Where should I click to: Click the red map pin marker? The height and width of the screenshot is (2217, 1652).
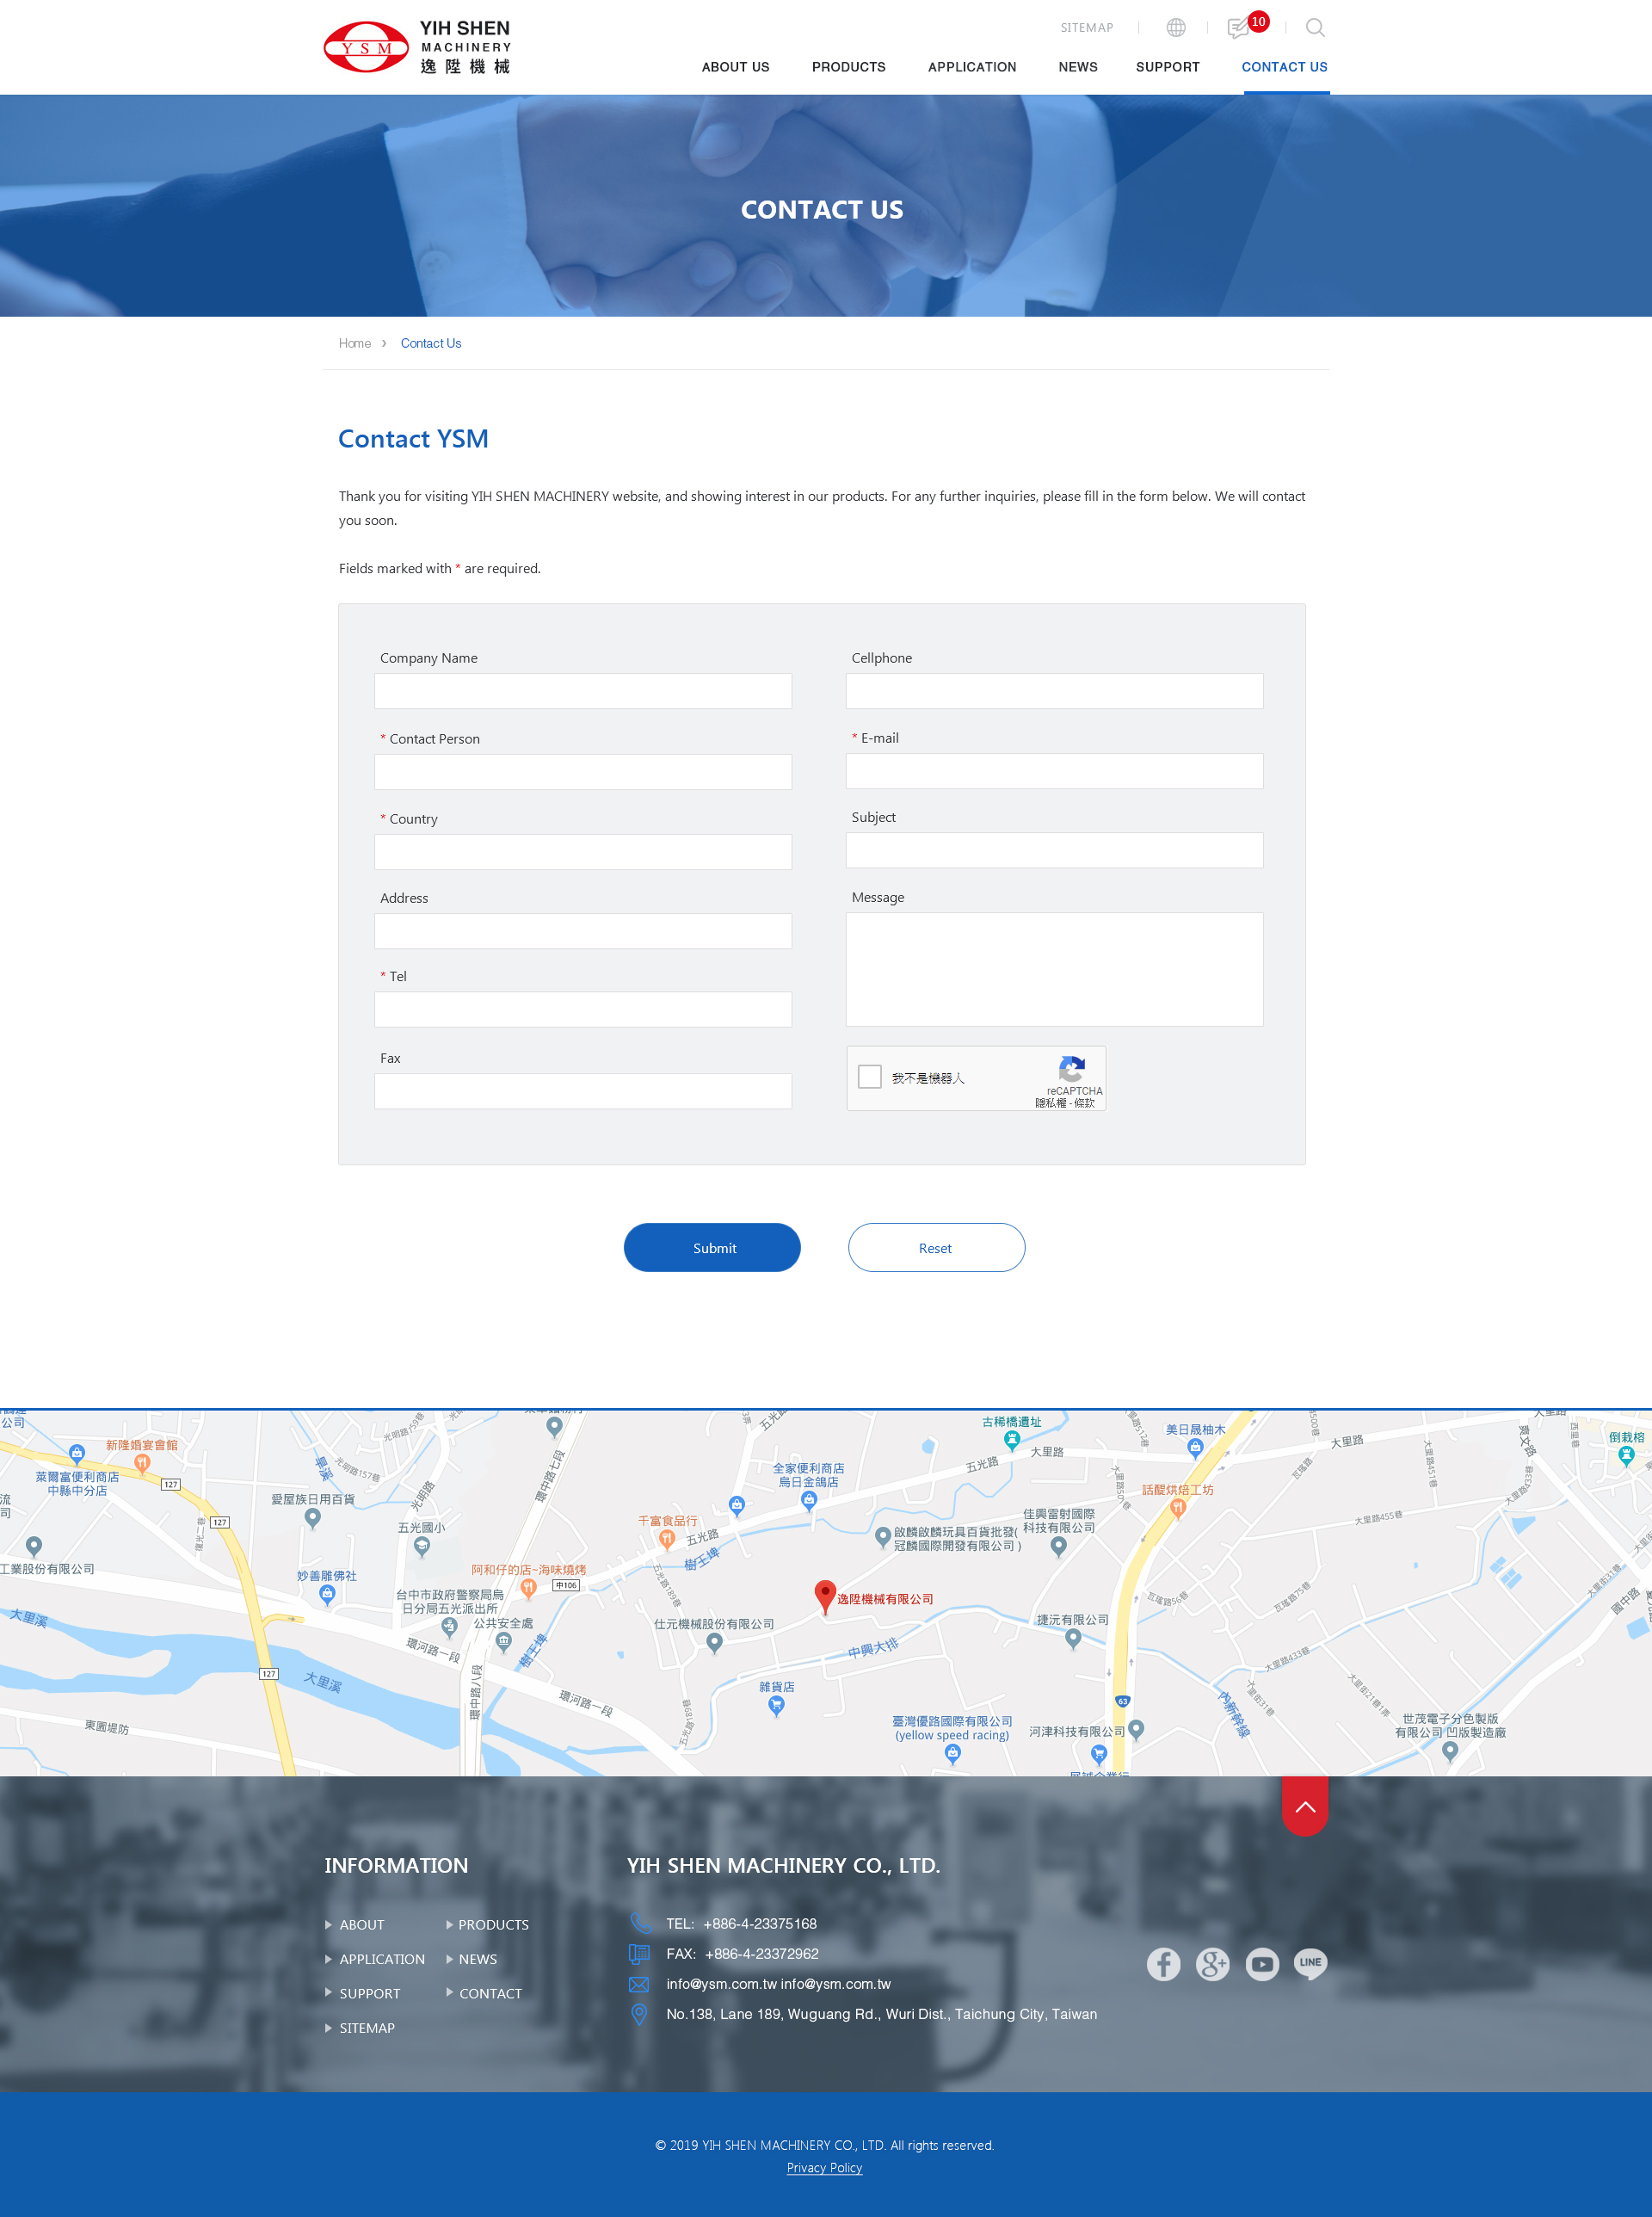[825, 1596]
